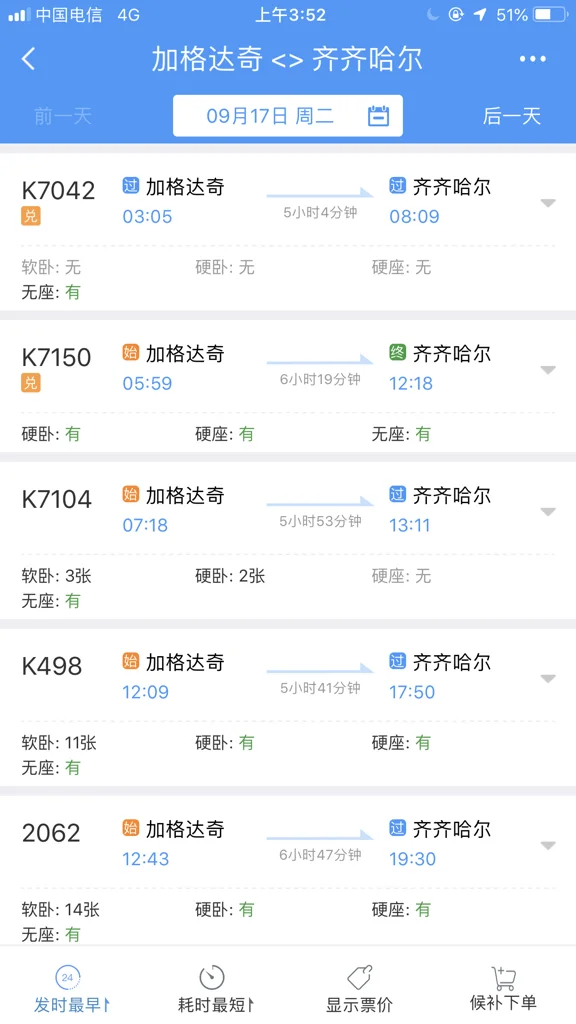Go to the next day with 后一天
This screenshot has height=1024, width=576.
(510, 115)
